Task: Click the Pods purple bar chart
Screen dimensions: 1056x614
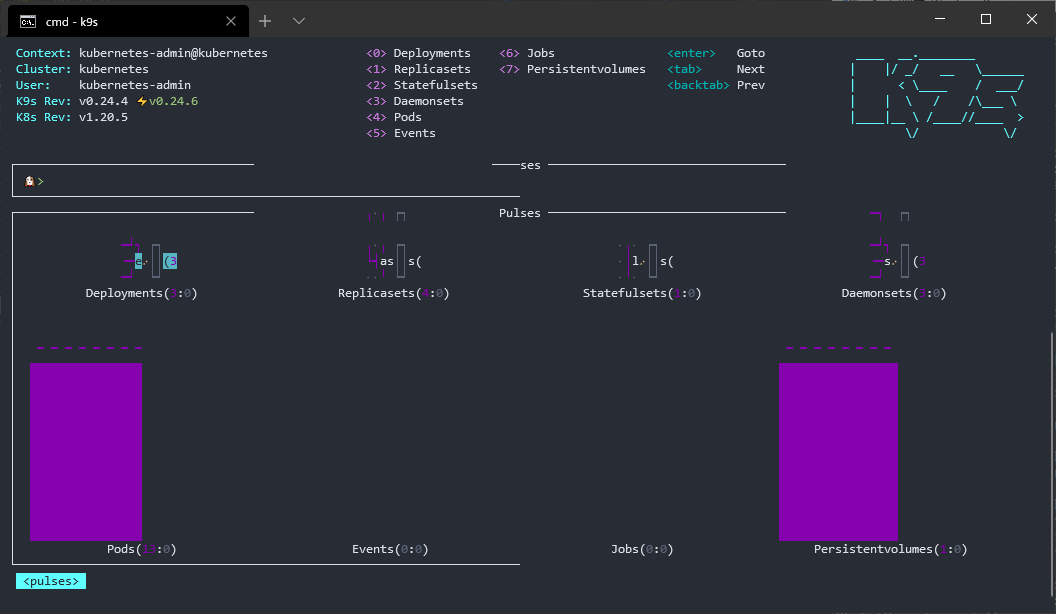Action: (86, 452)
